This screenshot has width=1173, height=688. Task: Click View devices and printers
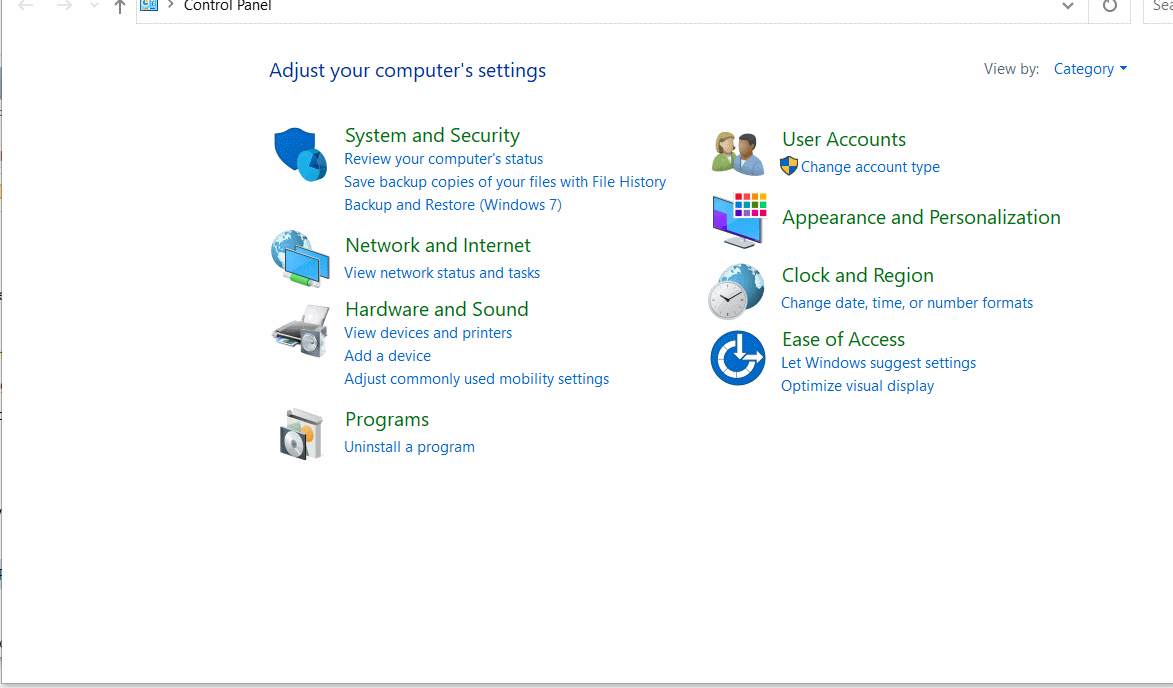[x=428, y=333]
